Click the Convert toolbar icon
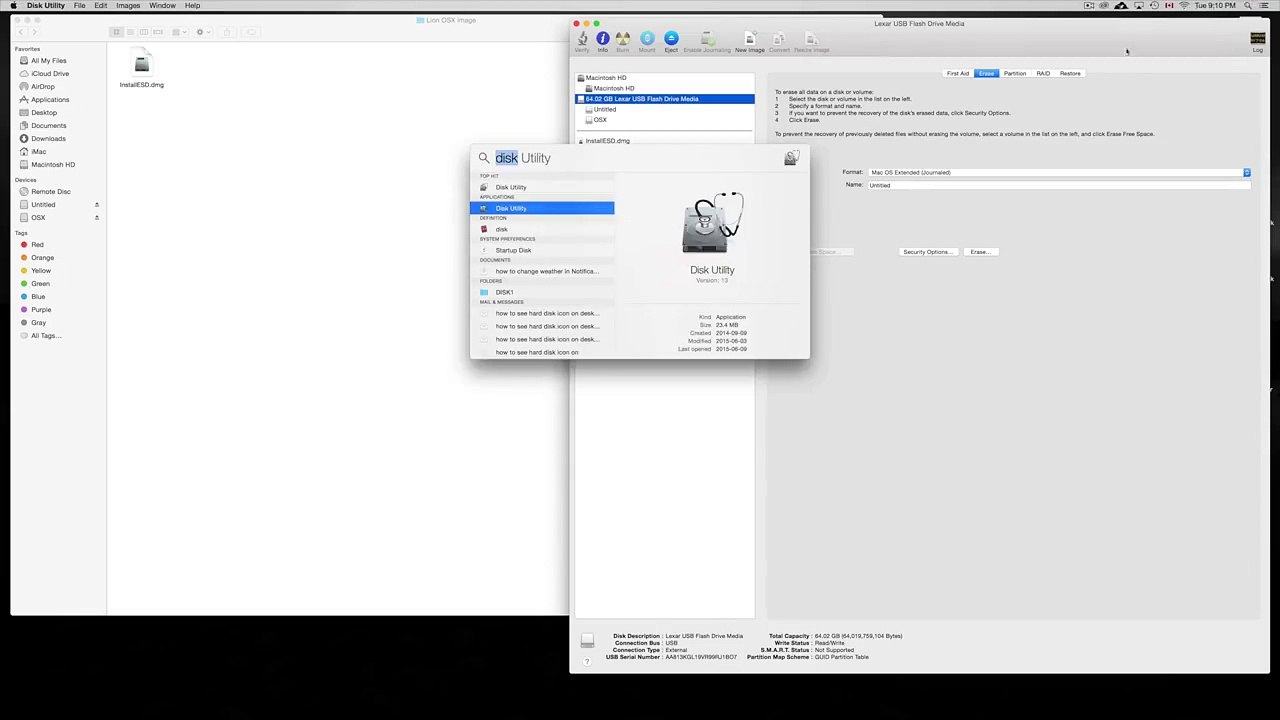The height and width of the screenshot is (720, 1280). pyautogui.click(x=779, y=40)
